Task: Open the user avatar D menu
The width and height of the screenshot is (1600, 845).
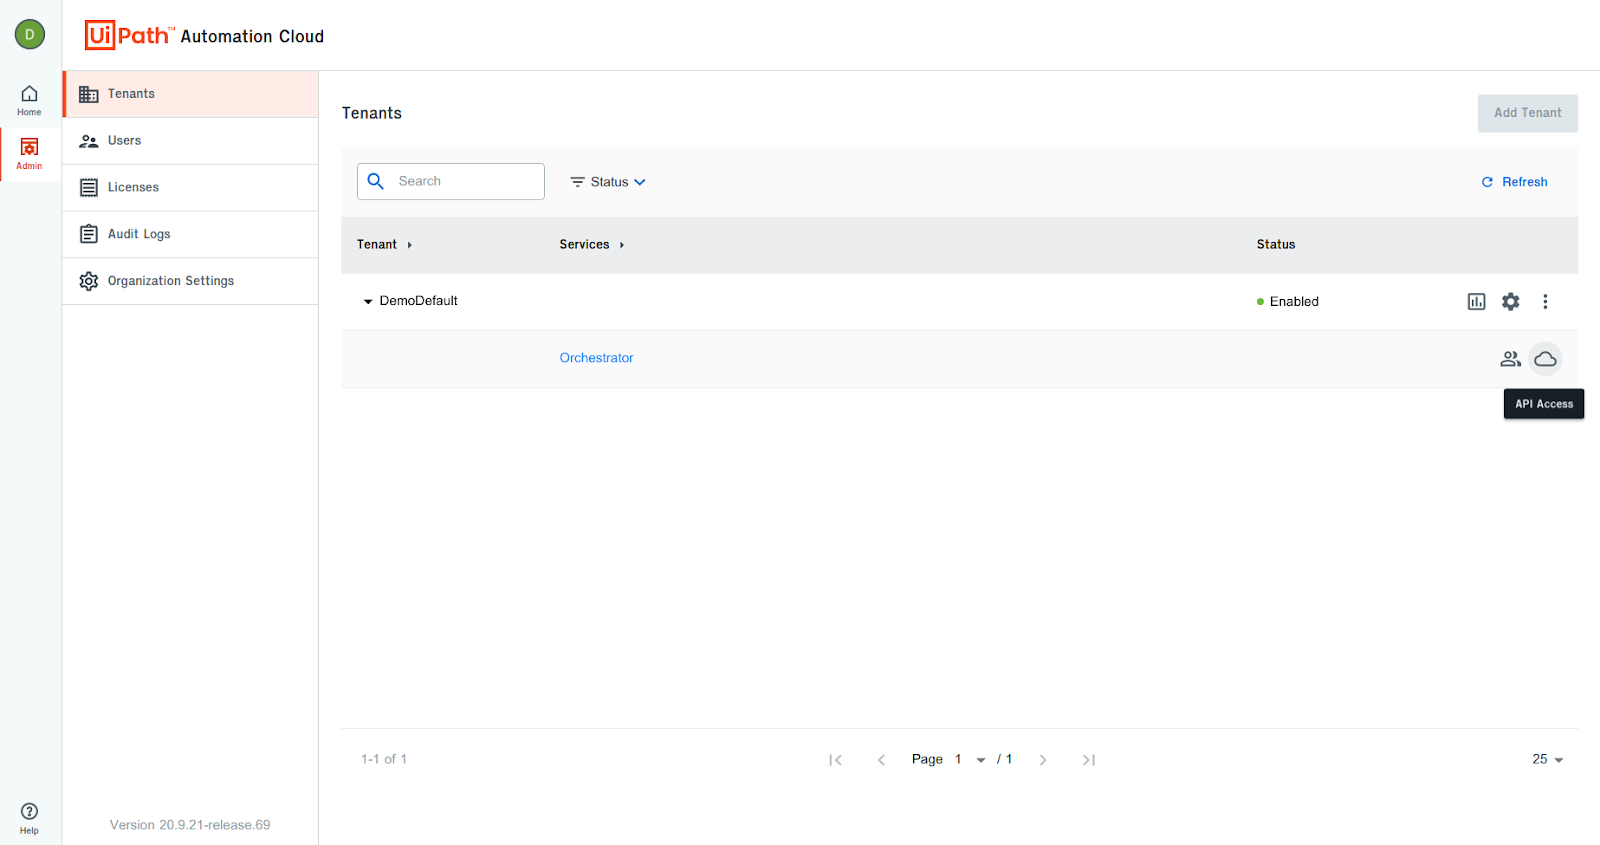Action: click(30, 34)
